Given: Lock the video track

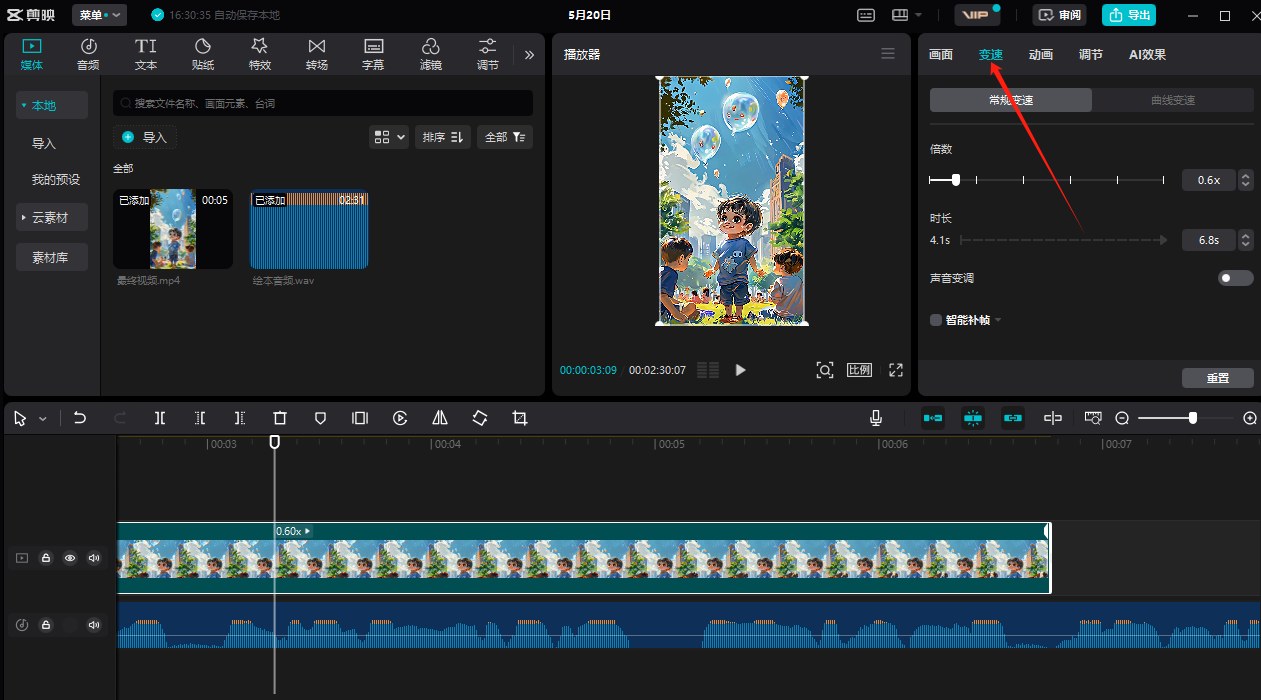Looking at the screenshot, I should pos(46,559).
